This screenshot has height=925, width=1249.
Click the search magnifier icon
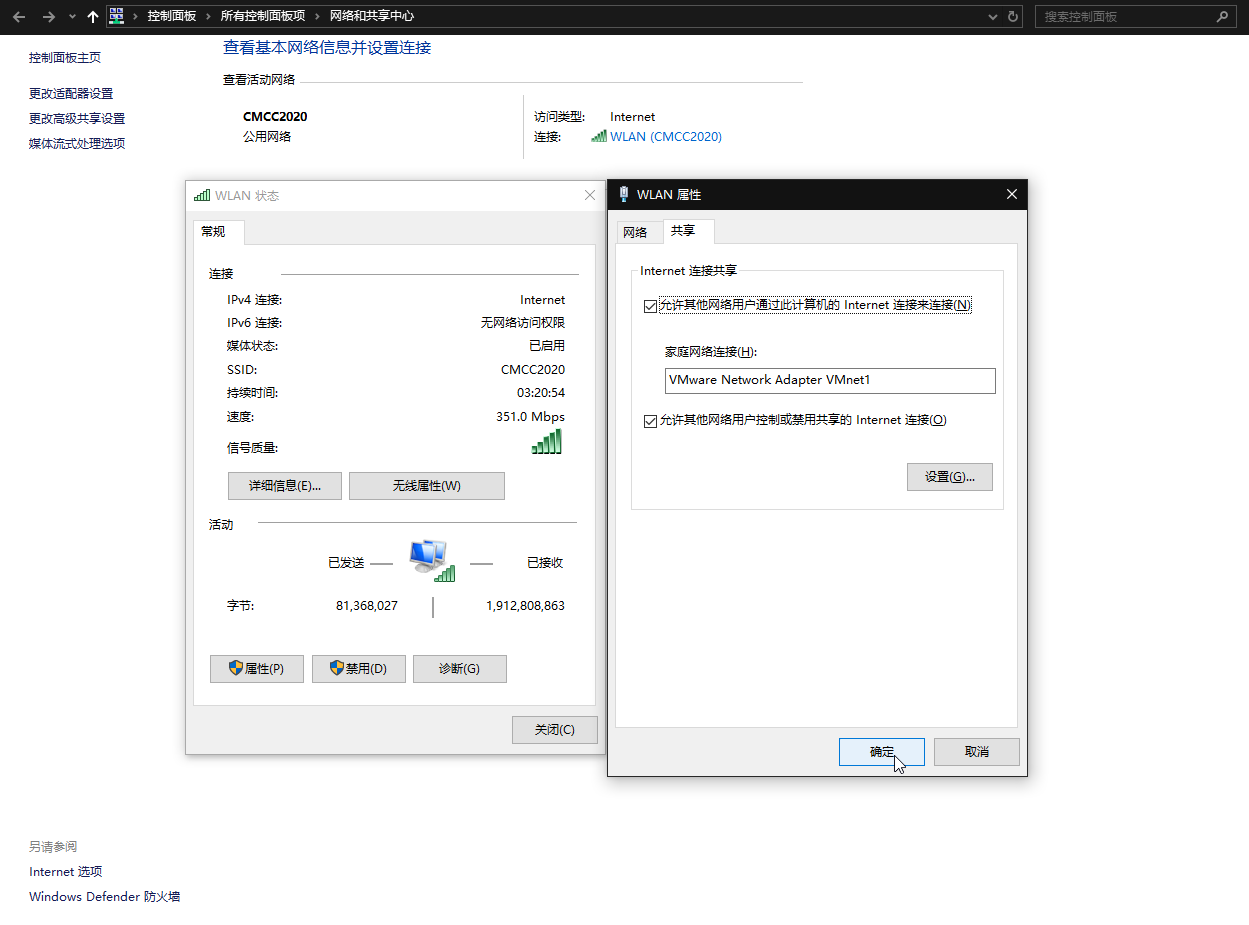(x=1222, y=17)
